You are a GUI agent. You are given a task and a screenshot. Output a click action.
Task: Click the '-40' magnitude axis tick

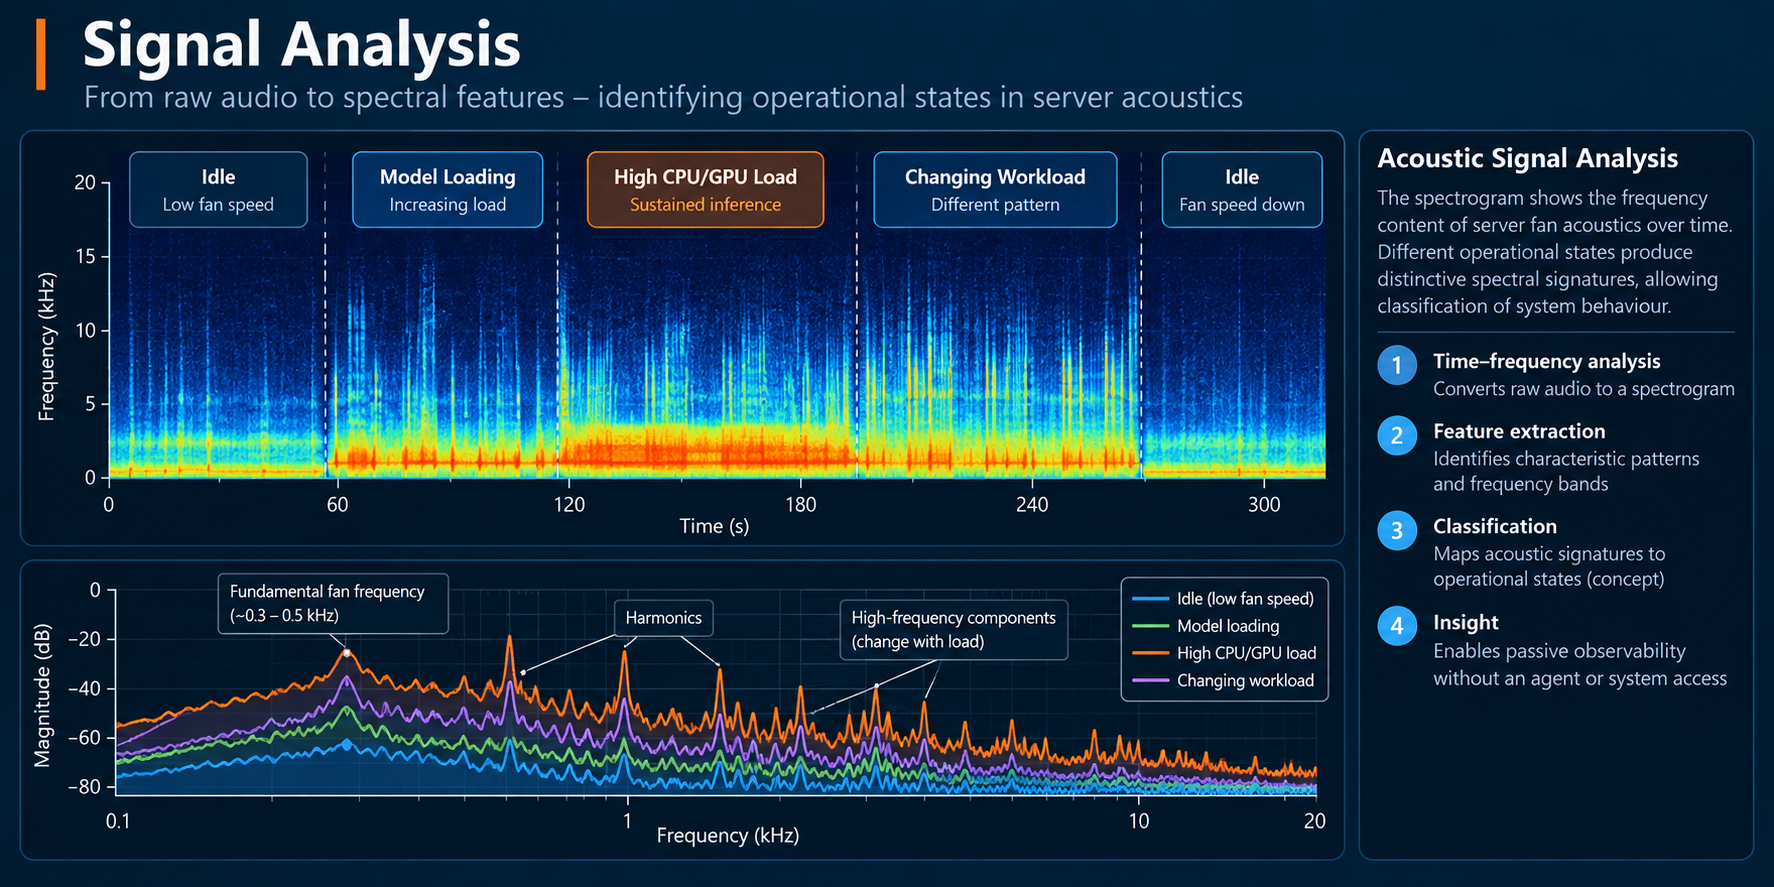pyautogui.click(x=87, y=688)
